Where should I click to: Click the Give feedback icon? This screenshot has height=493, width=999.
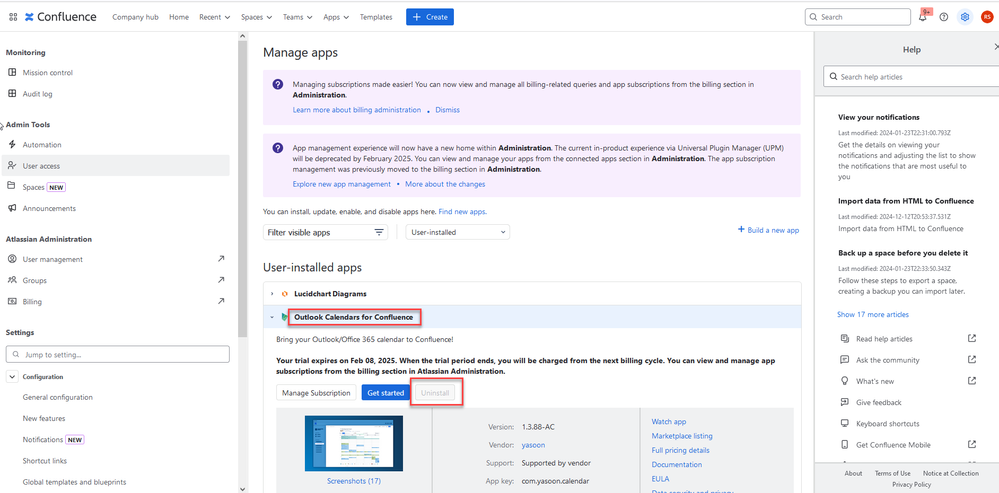844,402
